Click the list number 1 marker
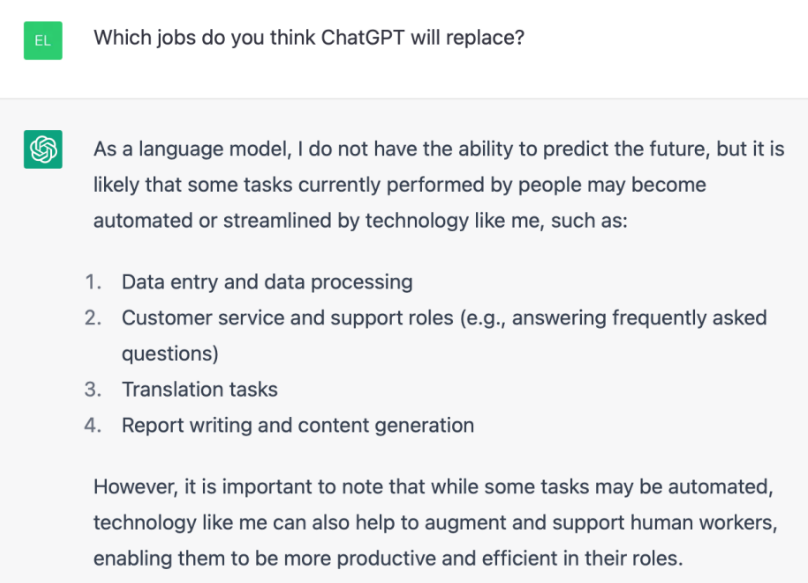808x583 pixels. 93,282
